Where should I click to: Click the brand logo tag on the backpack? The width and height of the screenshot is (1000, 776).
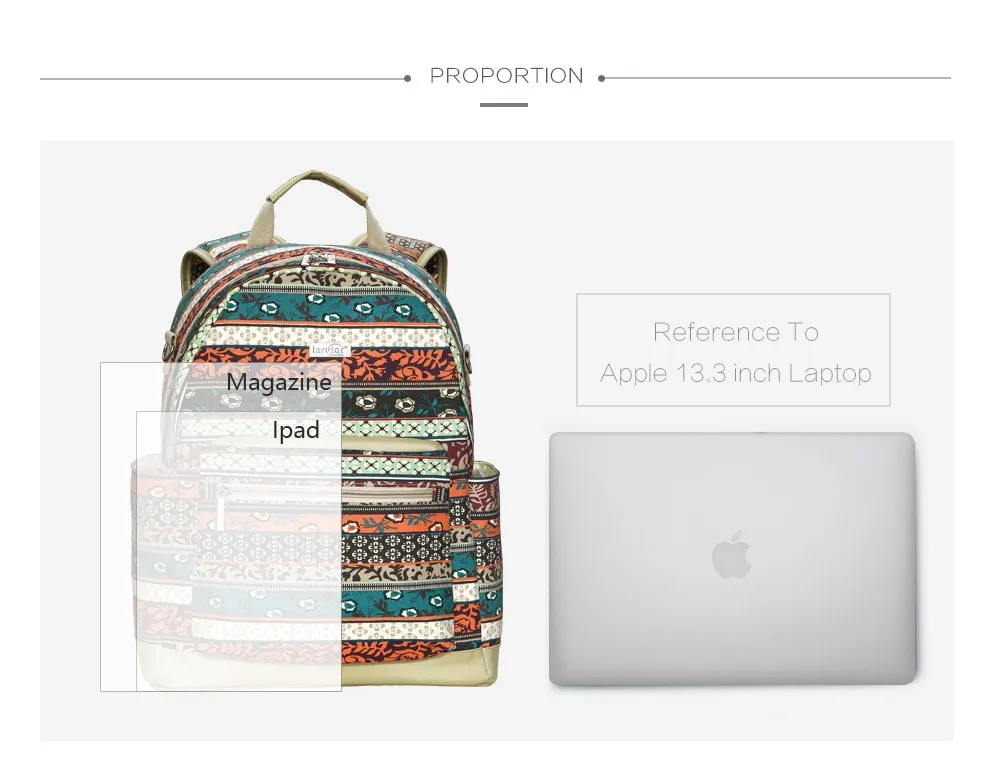point(330,350)
